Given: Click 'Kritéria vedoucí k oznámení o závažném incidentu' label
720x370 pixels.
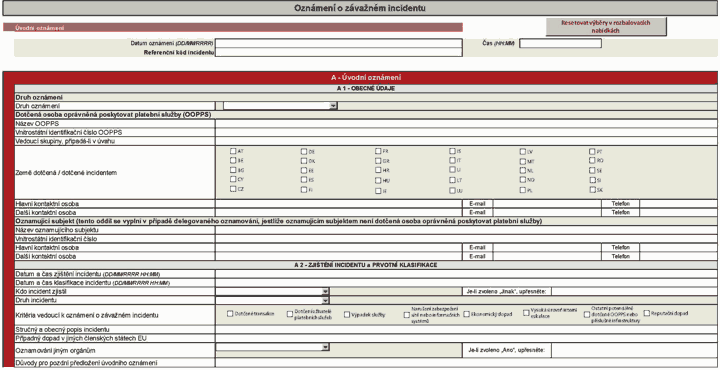Looking at the screenshot, I should [87, 315].
